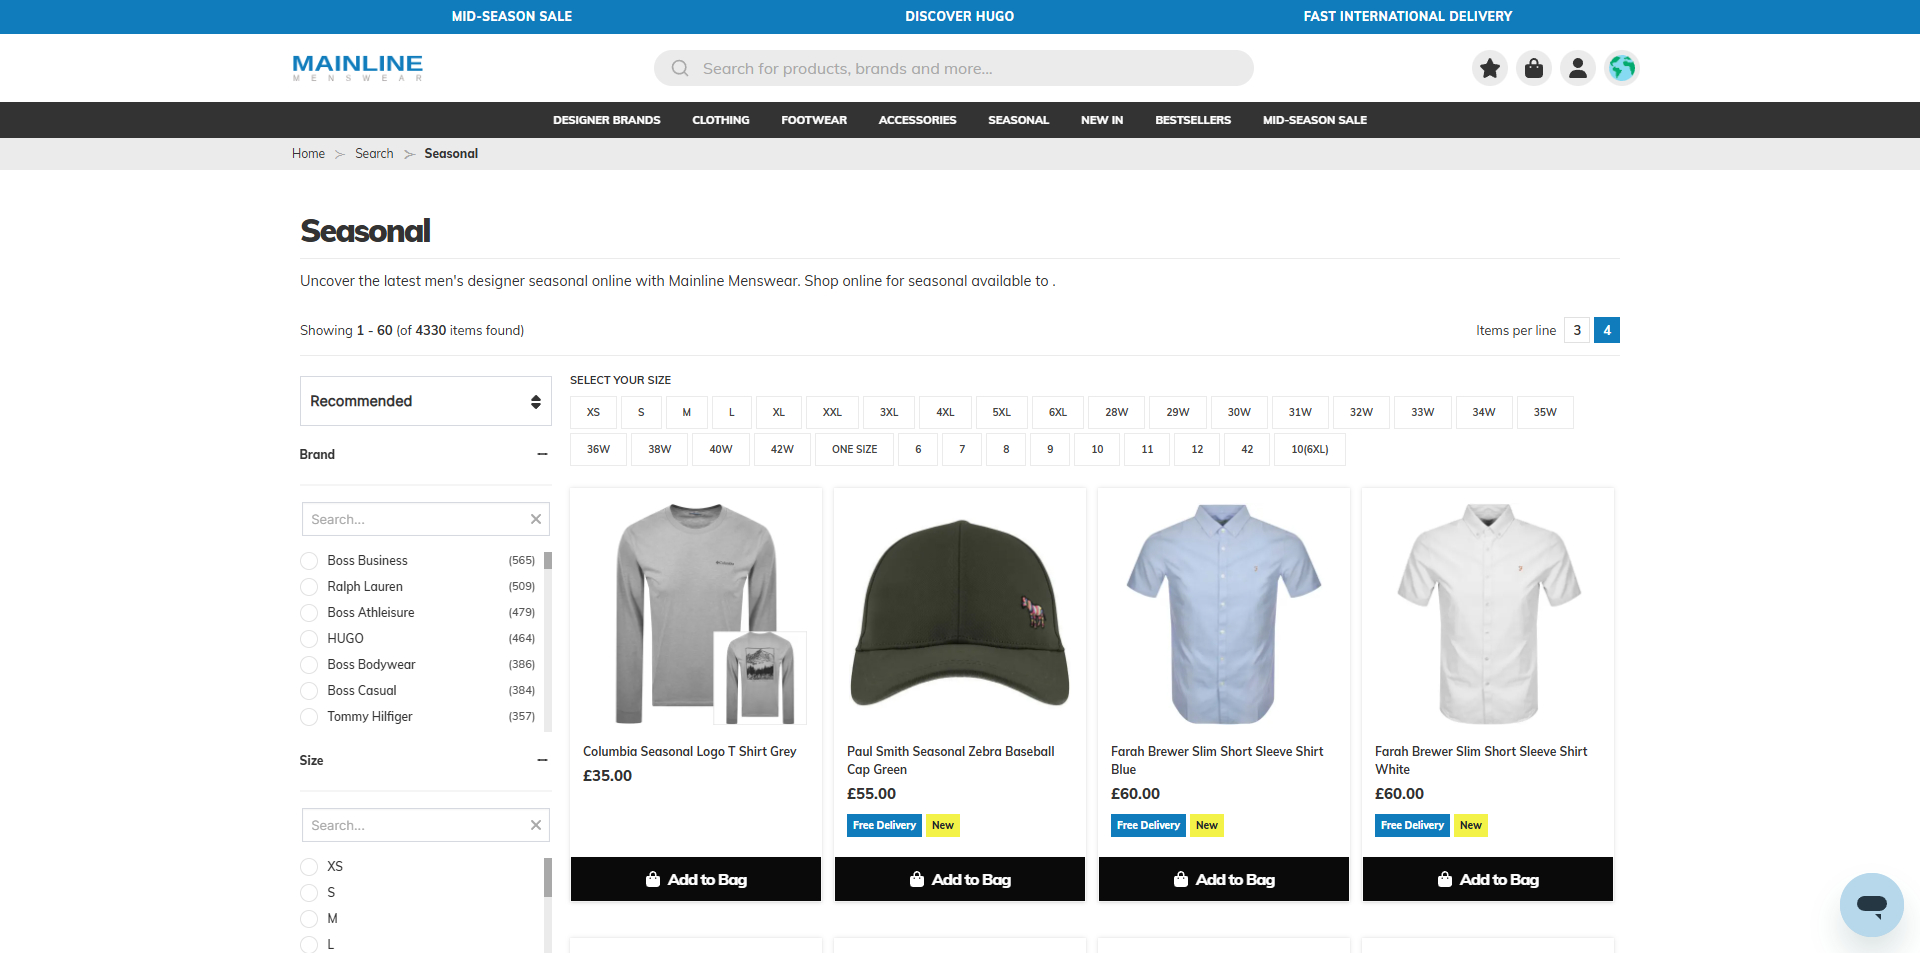Open the Accessories menu
The width and height of the screenshot is (1920, 953).
pos(917,120)
